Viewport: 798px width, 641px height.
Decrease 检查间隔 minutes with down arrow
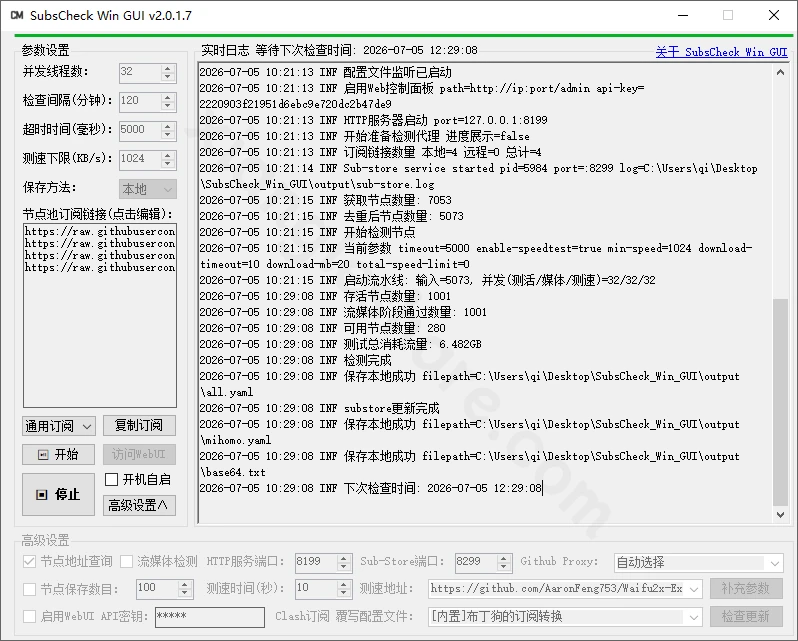(x=168, y=106)
